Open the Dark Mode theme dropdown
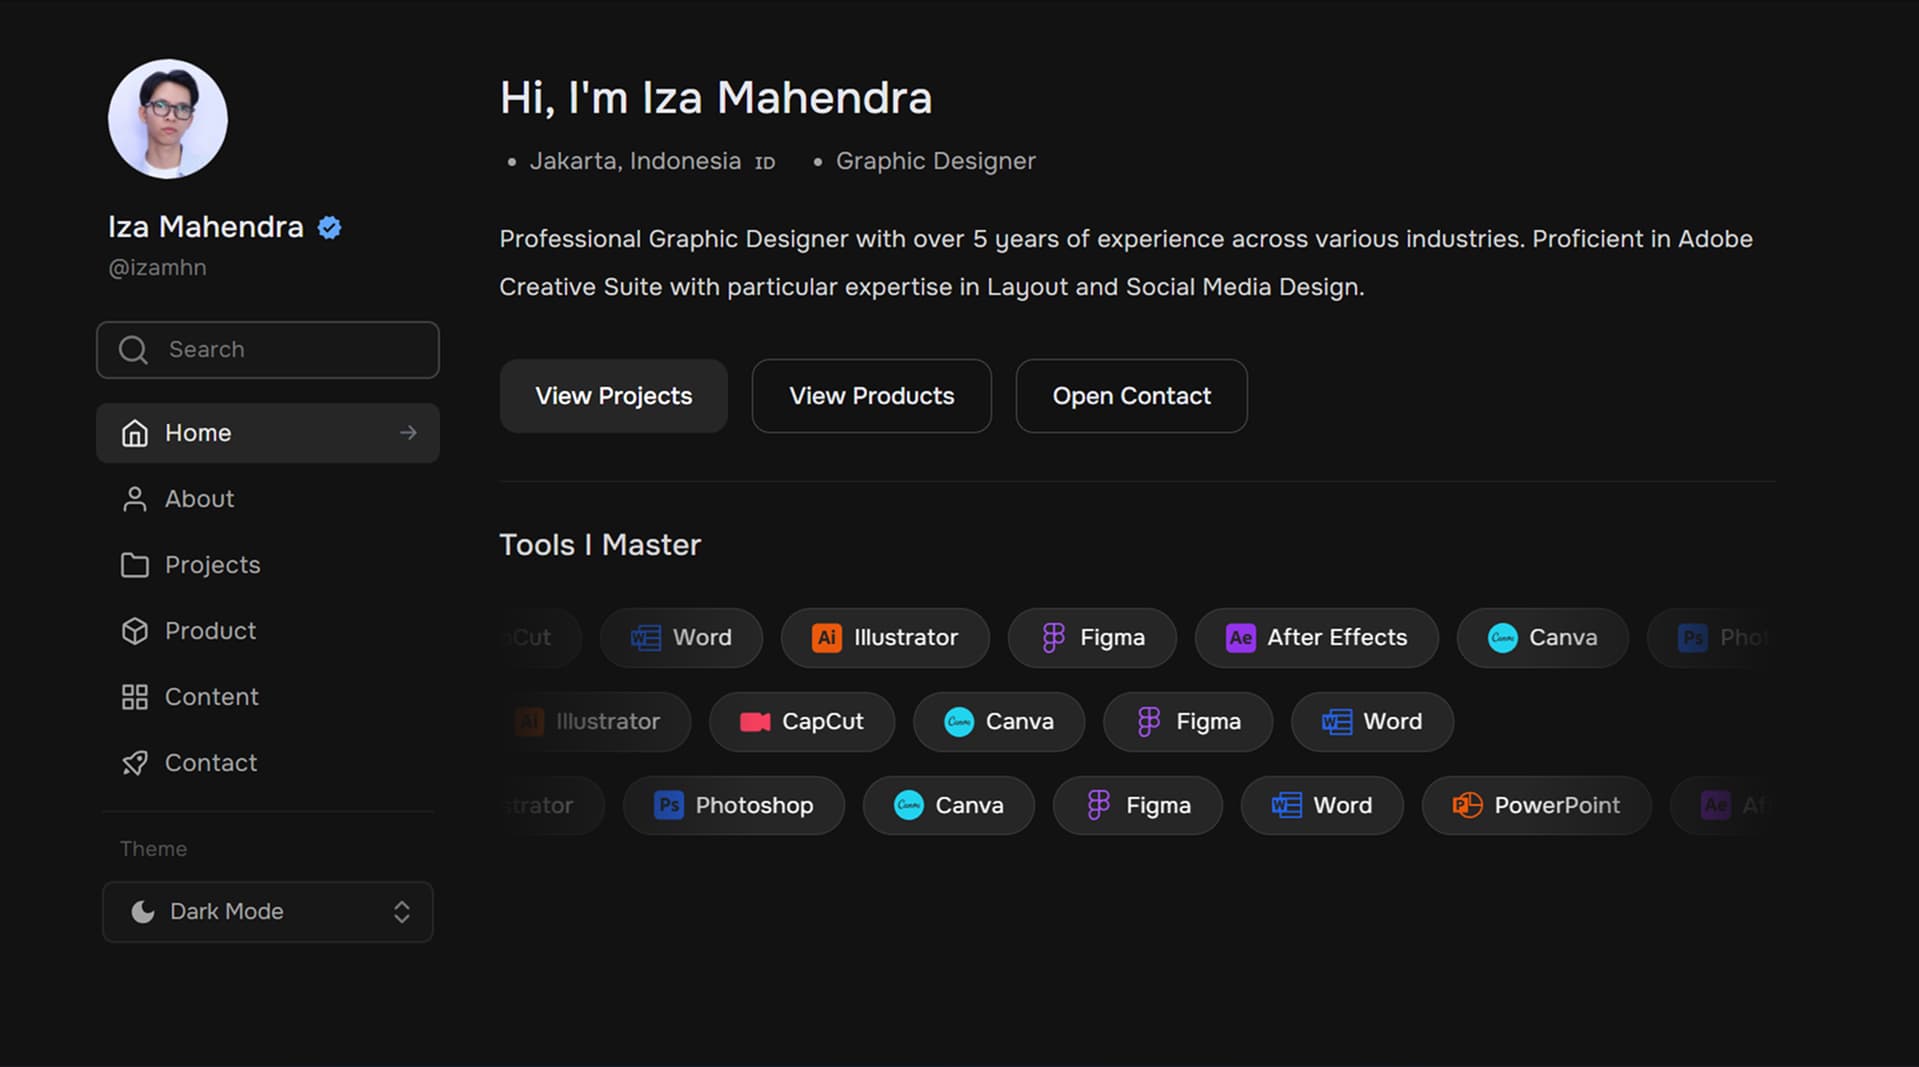This screenshot has width=1919, height=1067. pos(268,912)
